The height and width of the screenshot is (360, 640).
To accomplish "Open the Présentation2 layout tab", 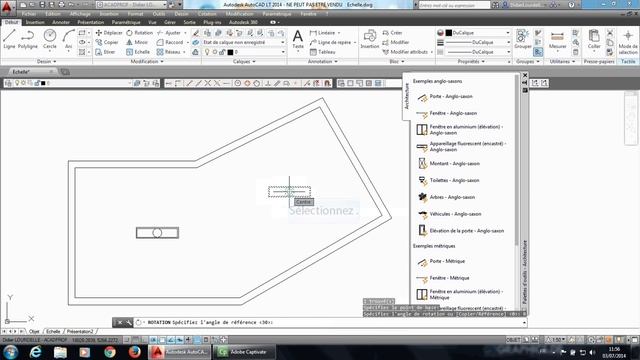I will coord(80,331).
